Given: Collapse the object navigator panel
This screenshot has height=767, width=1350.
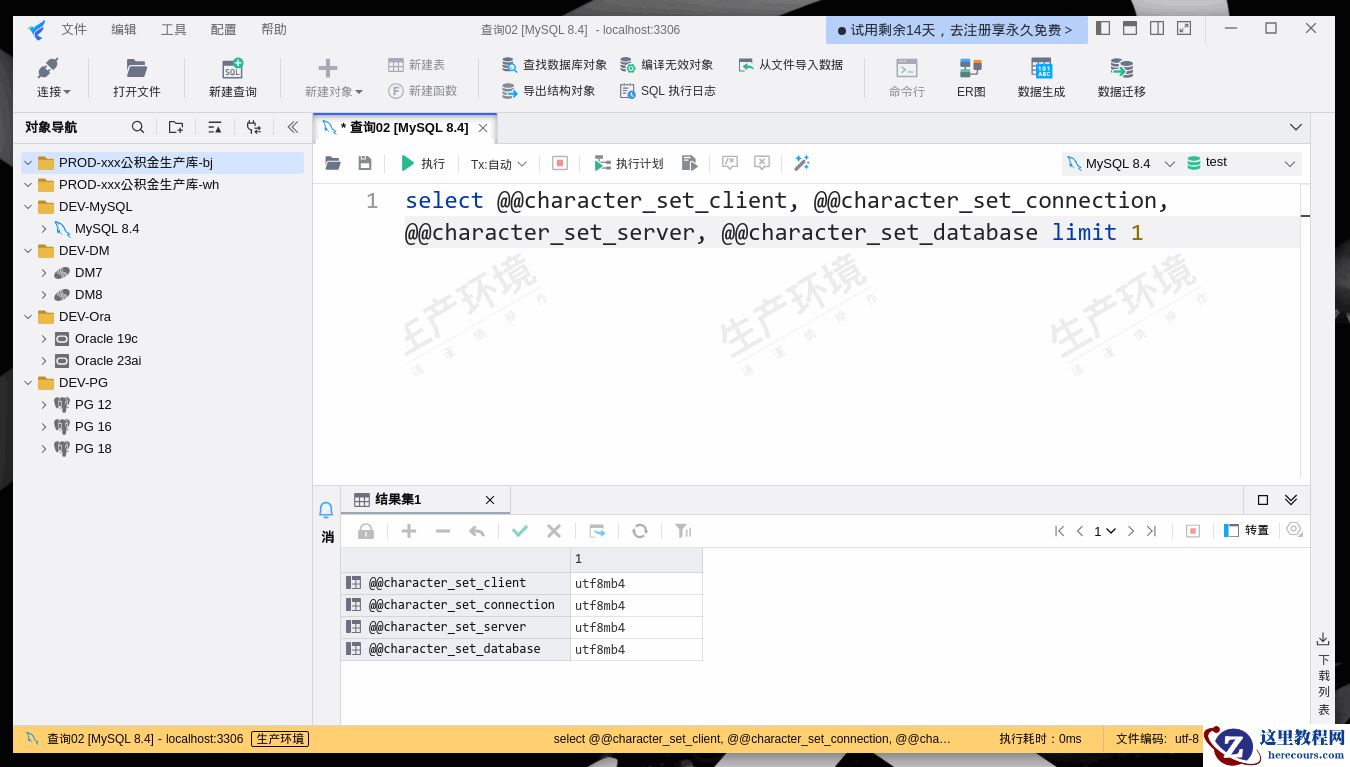Looking at the screenshot, I should coord(292,127).
